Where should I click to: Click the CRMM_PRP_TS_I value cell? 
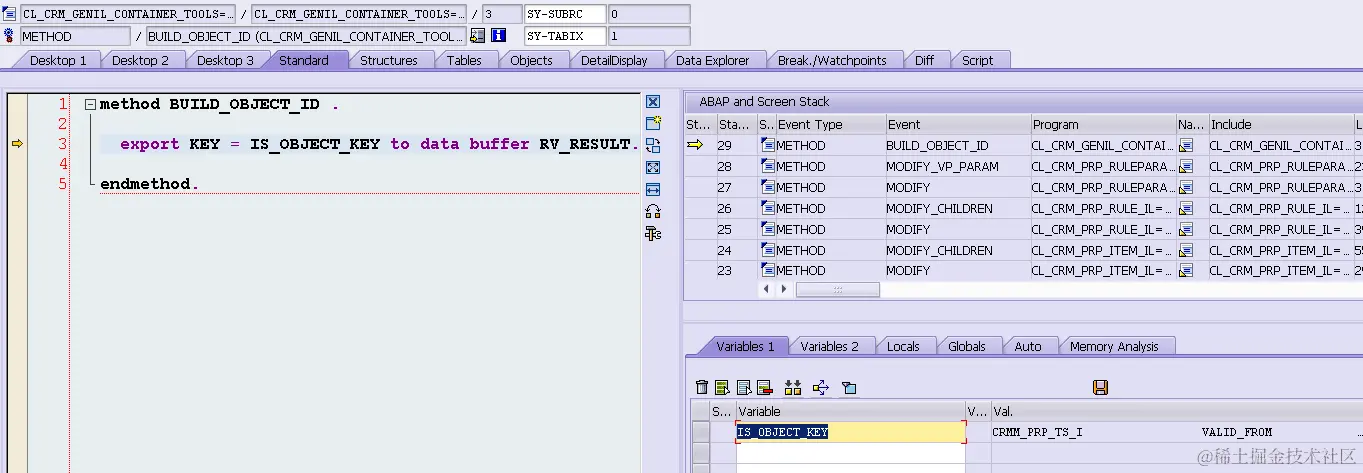click(x=1037, y=432)
